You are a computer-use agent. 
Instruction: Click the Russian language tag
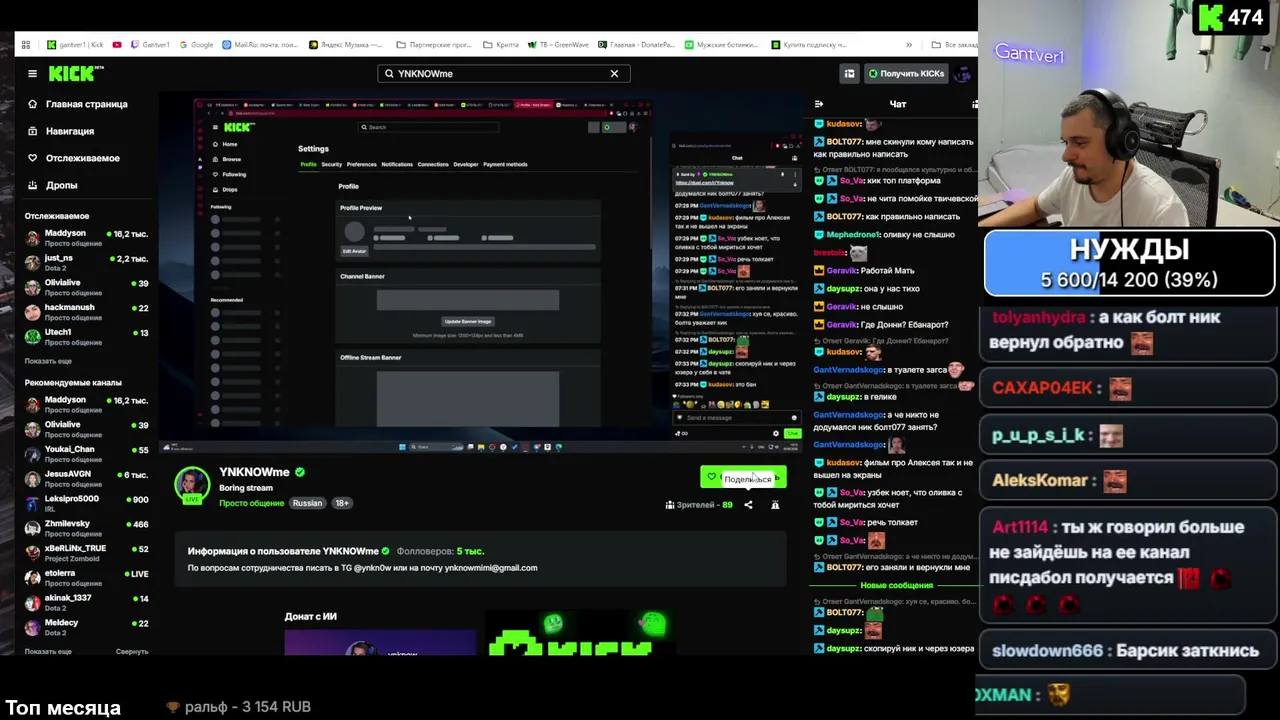307,503
